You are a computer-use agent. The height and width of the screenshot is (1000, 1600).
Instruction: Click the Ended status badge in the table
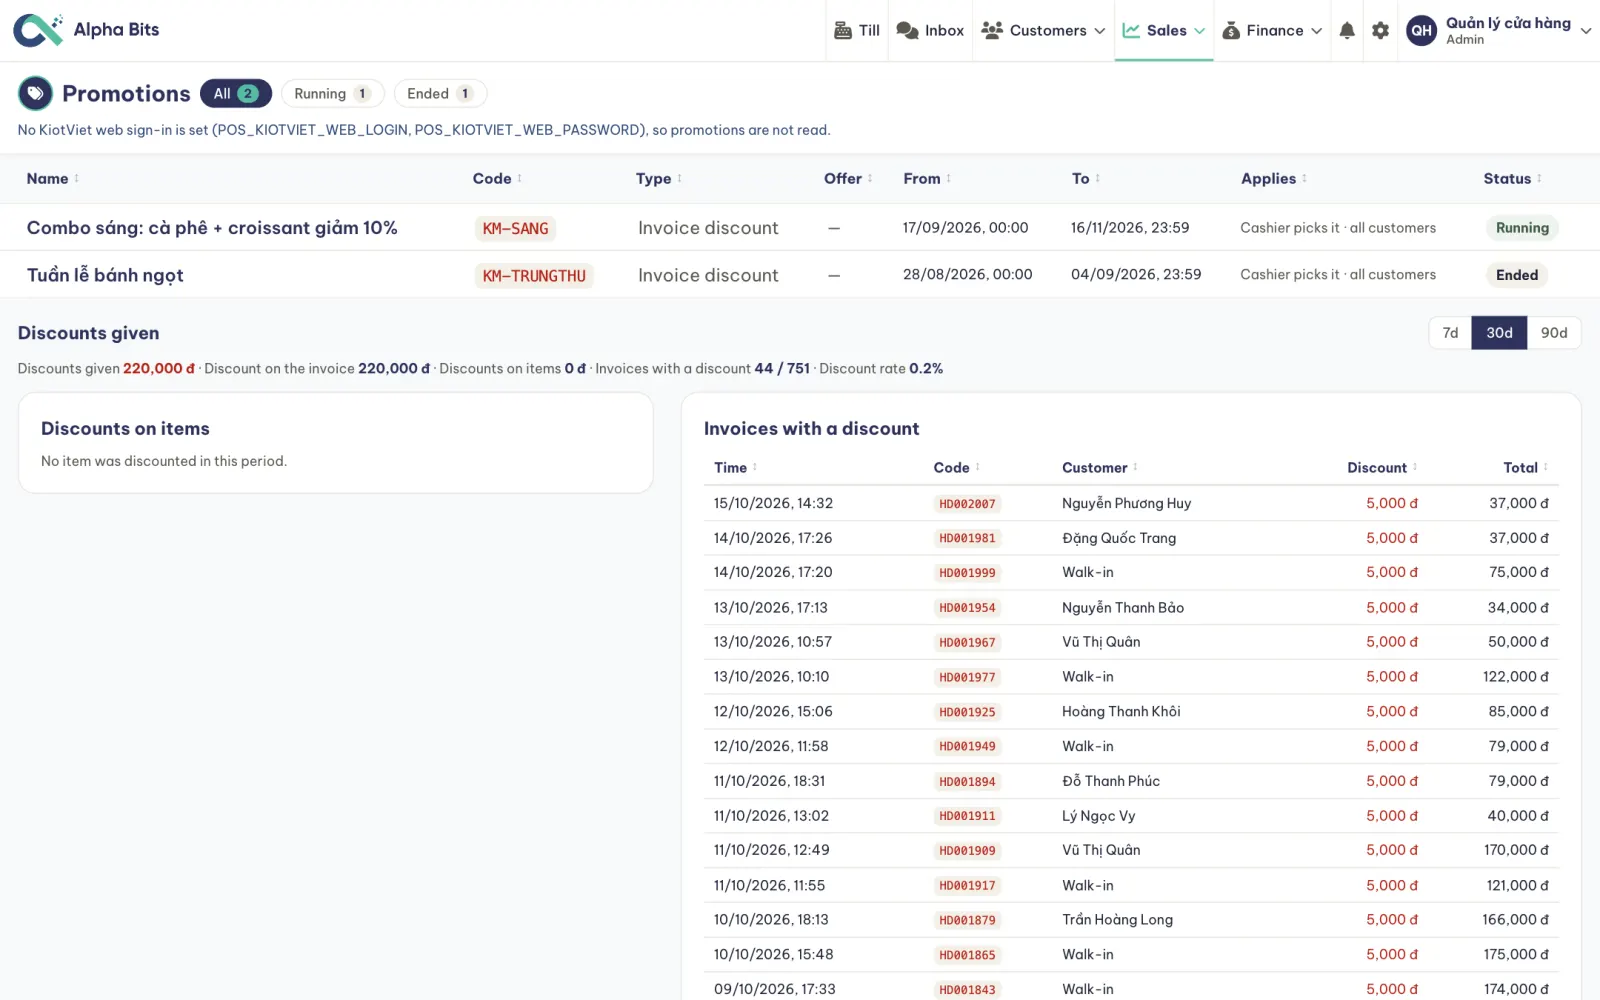[1517, 275]
